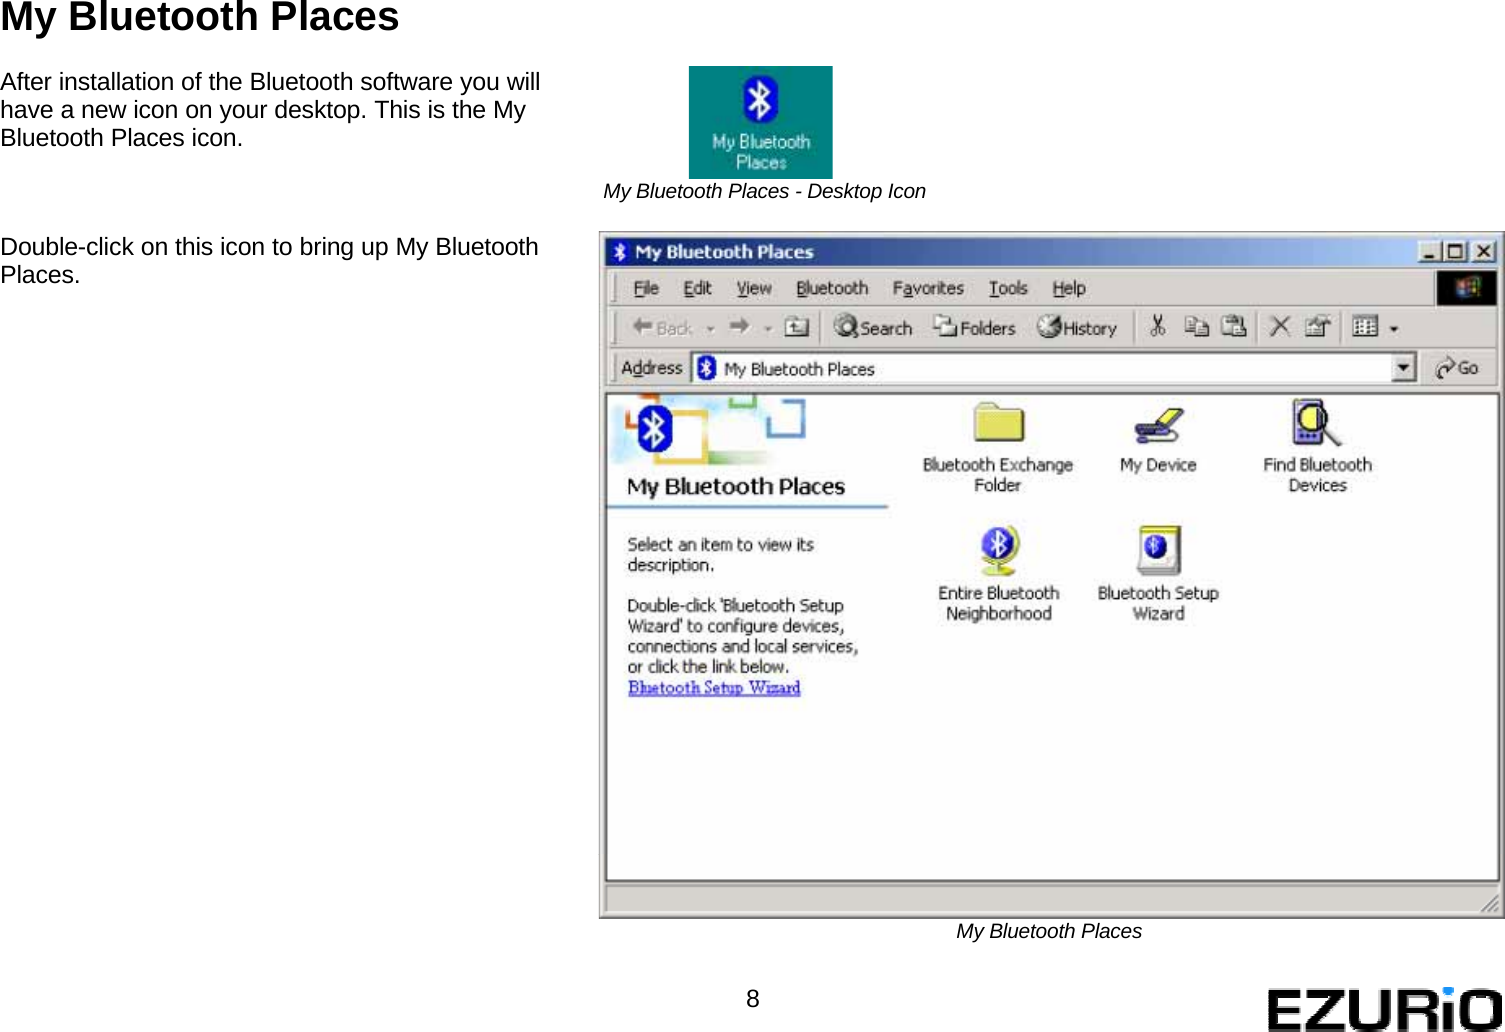Image resolution: width=1505 pixels, height=1032 pixels.
Task: Expand the Forward history dropdown arrow
Action: coord(768,328)
